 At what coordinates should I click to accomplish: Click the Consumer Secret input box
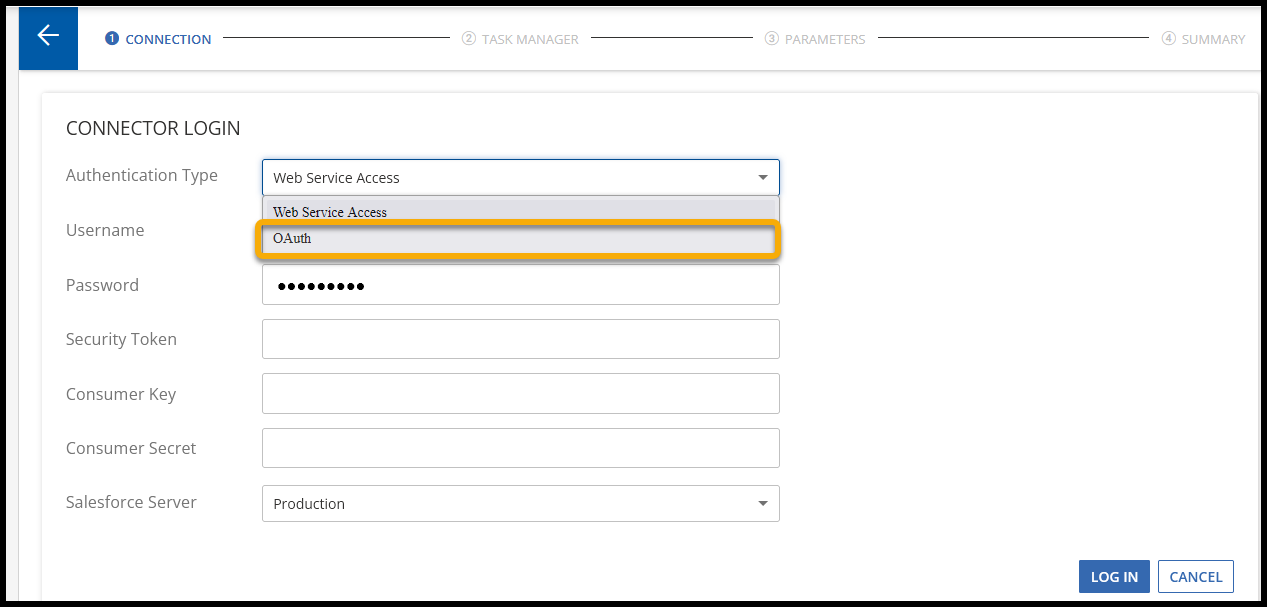click(520, 448)
